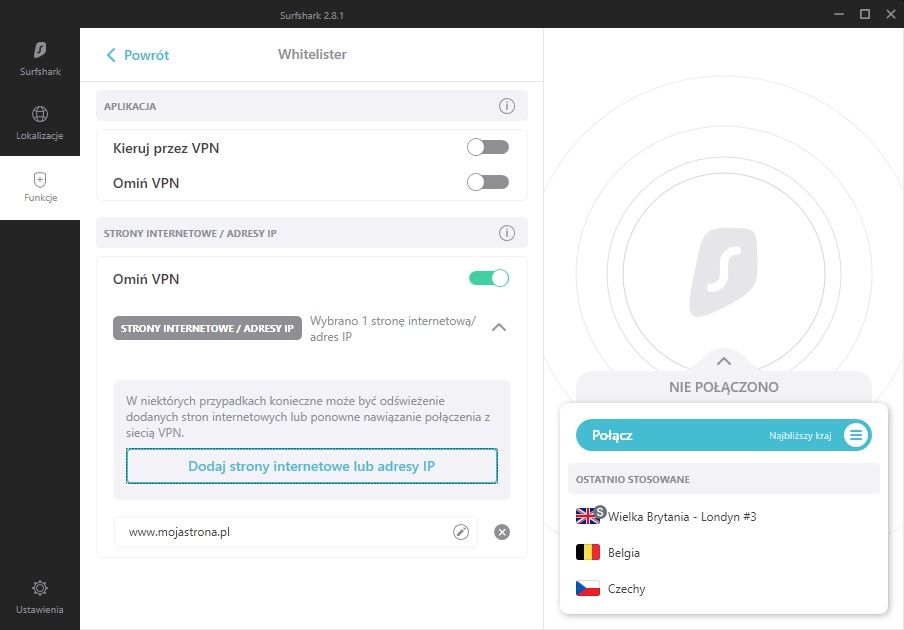
Task: Select Wielka Brytania - Londyn #3
Action: pyautogui.click(x=724, y=516)
